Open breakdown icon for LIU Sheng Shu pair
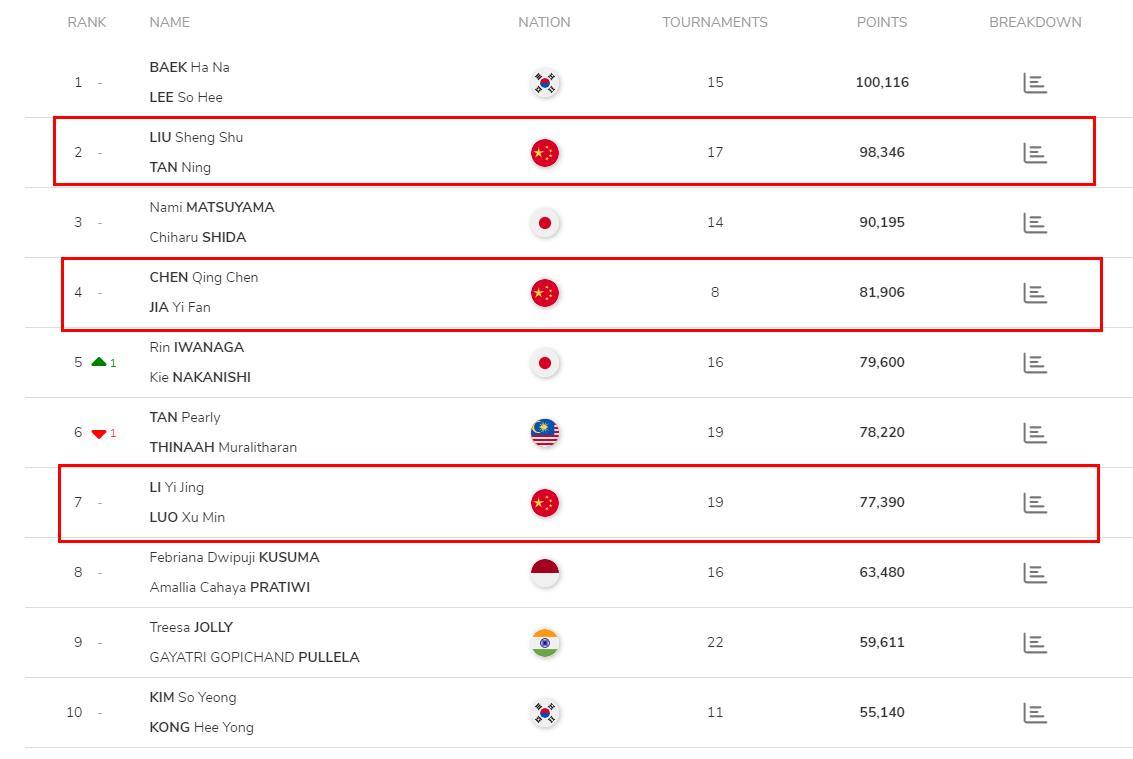This screenshot has height=759, width=1133. click(1035, 153)
